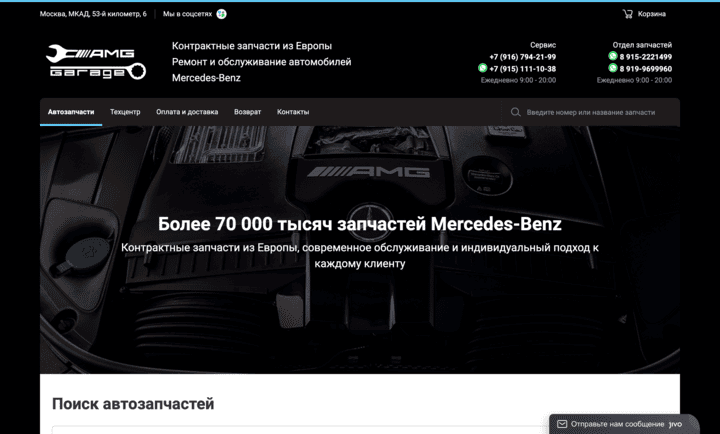Viewport: 720px width, 434px height.
Task: Click the address Москва, МКАД, 53-й километр
Action: (x=93, y=14)
